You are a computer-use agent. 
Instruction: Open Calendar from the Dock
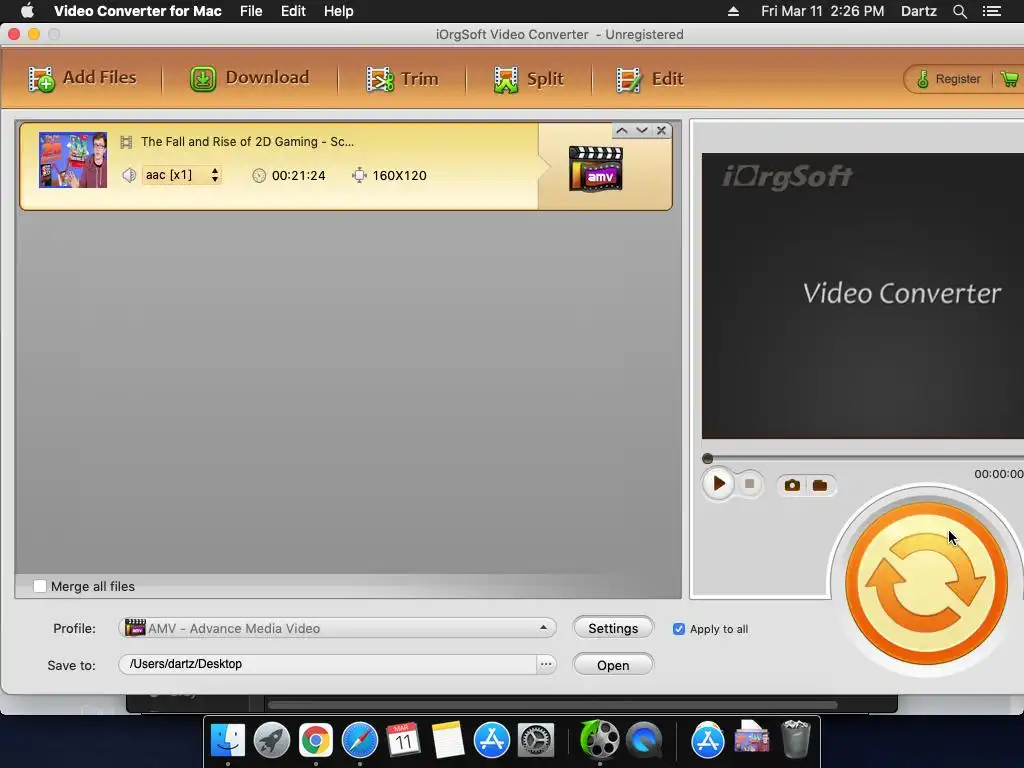(403, 740)
